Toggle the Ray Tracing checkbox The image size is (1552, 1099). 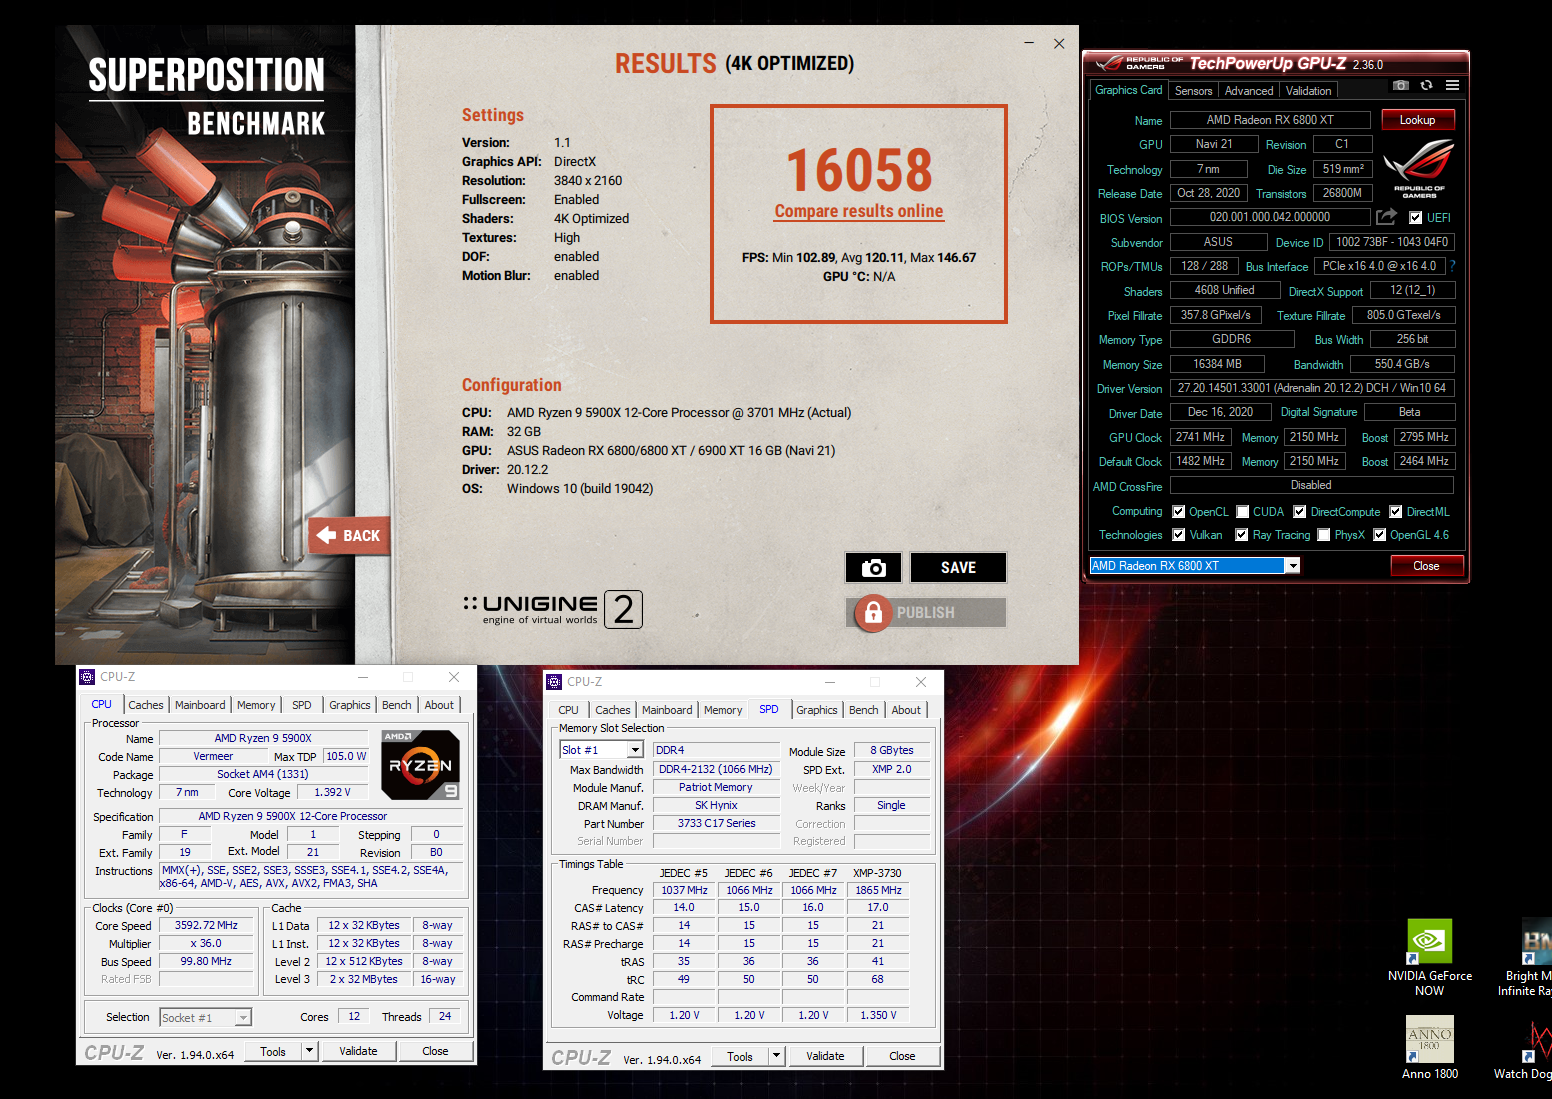coord(1241,535)
